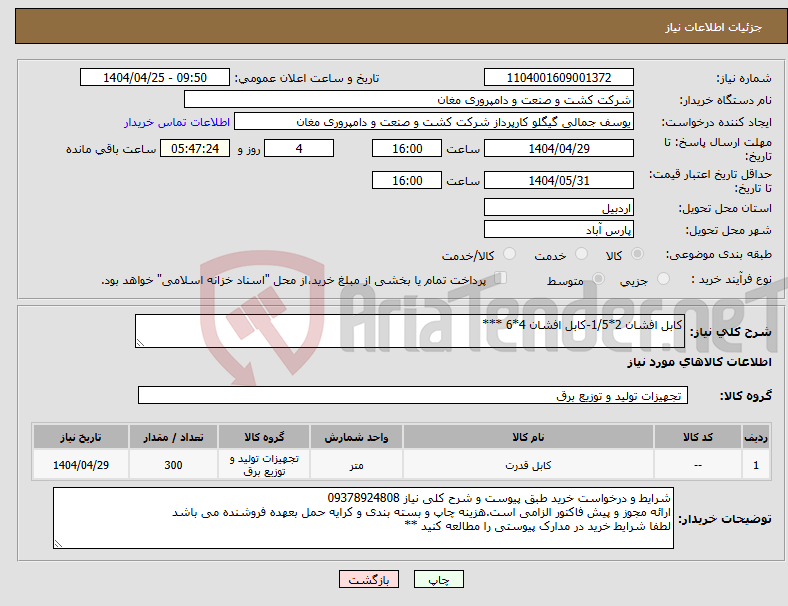Click the delivery city field پارس آباد
This screenshot has height=606, width=788.
tap(558, 230)
